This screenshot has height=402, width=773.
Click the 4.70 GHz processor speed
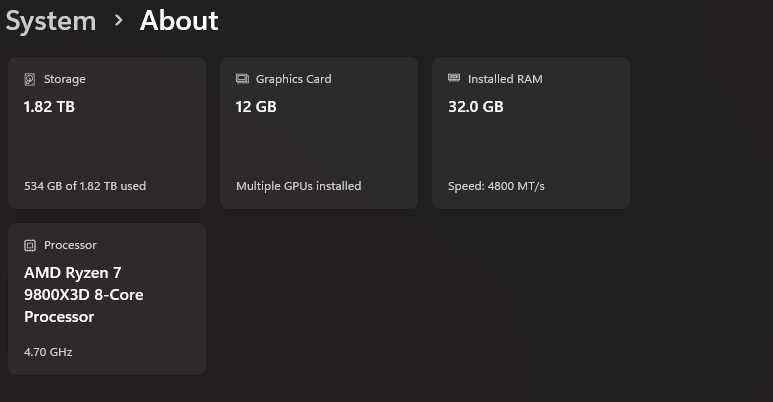pos(48,352)
